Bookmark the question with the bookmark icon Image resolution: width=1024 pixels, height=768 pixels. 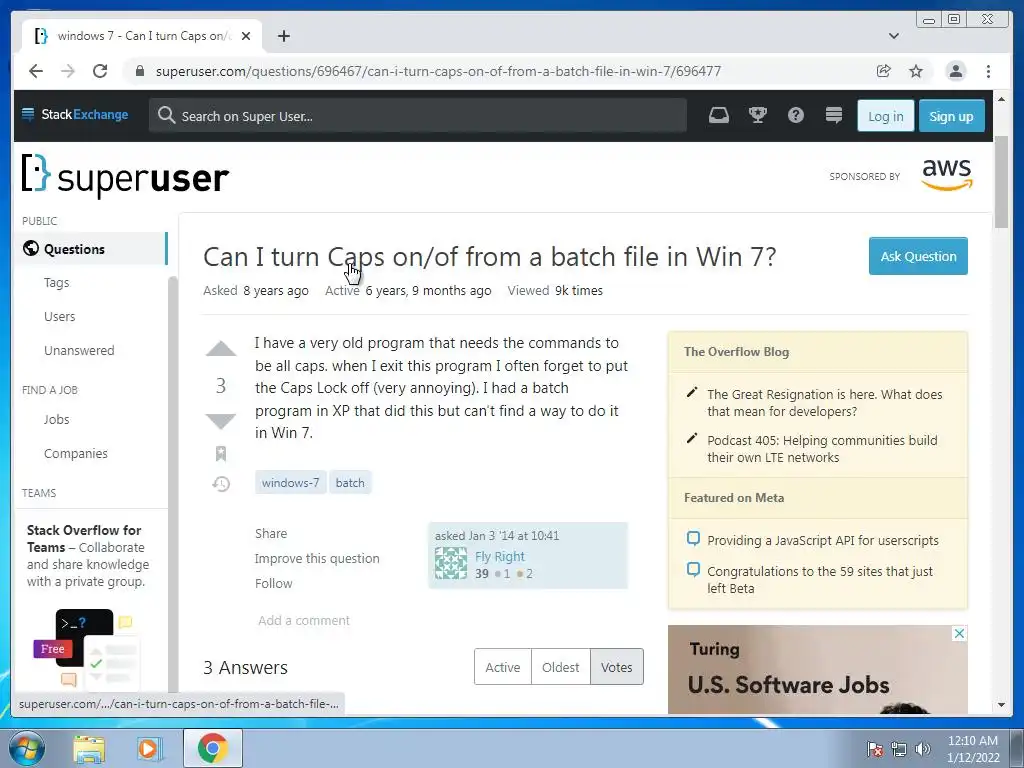(x=221, y=453)
